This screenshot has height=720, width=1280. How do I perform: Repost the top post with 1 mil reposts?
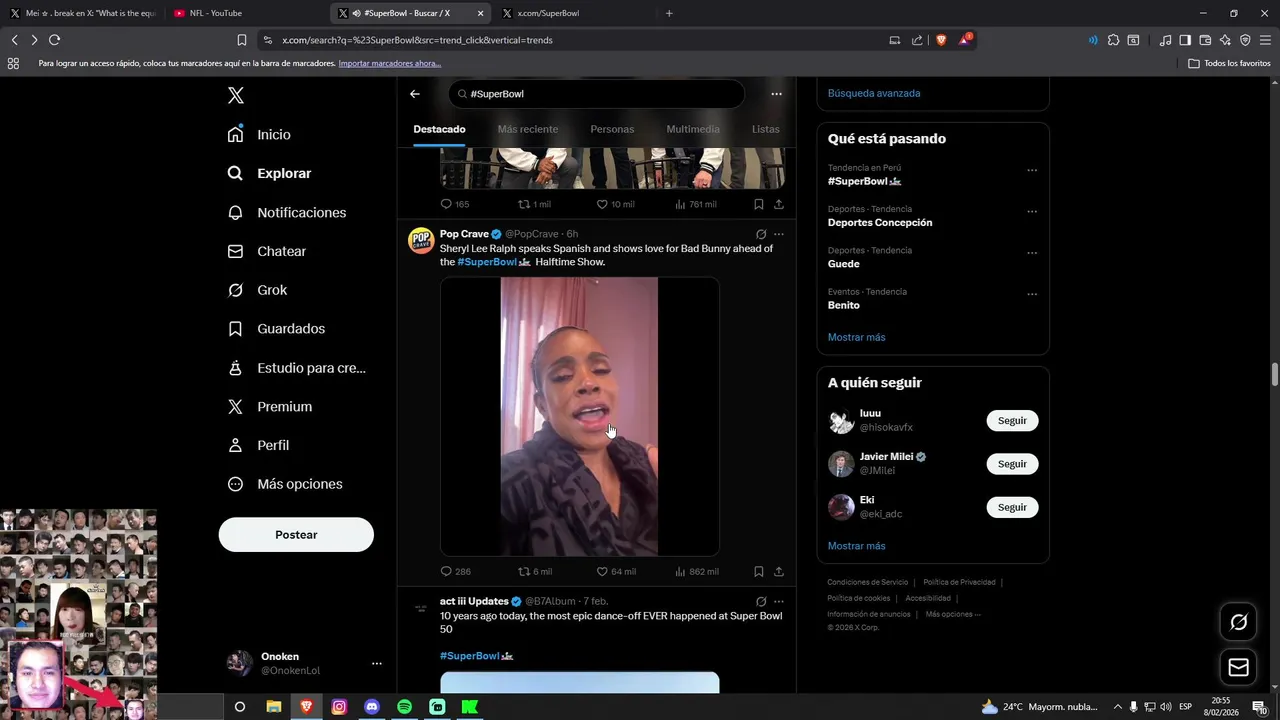click(x=534, y=204)
